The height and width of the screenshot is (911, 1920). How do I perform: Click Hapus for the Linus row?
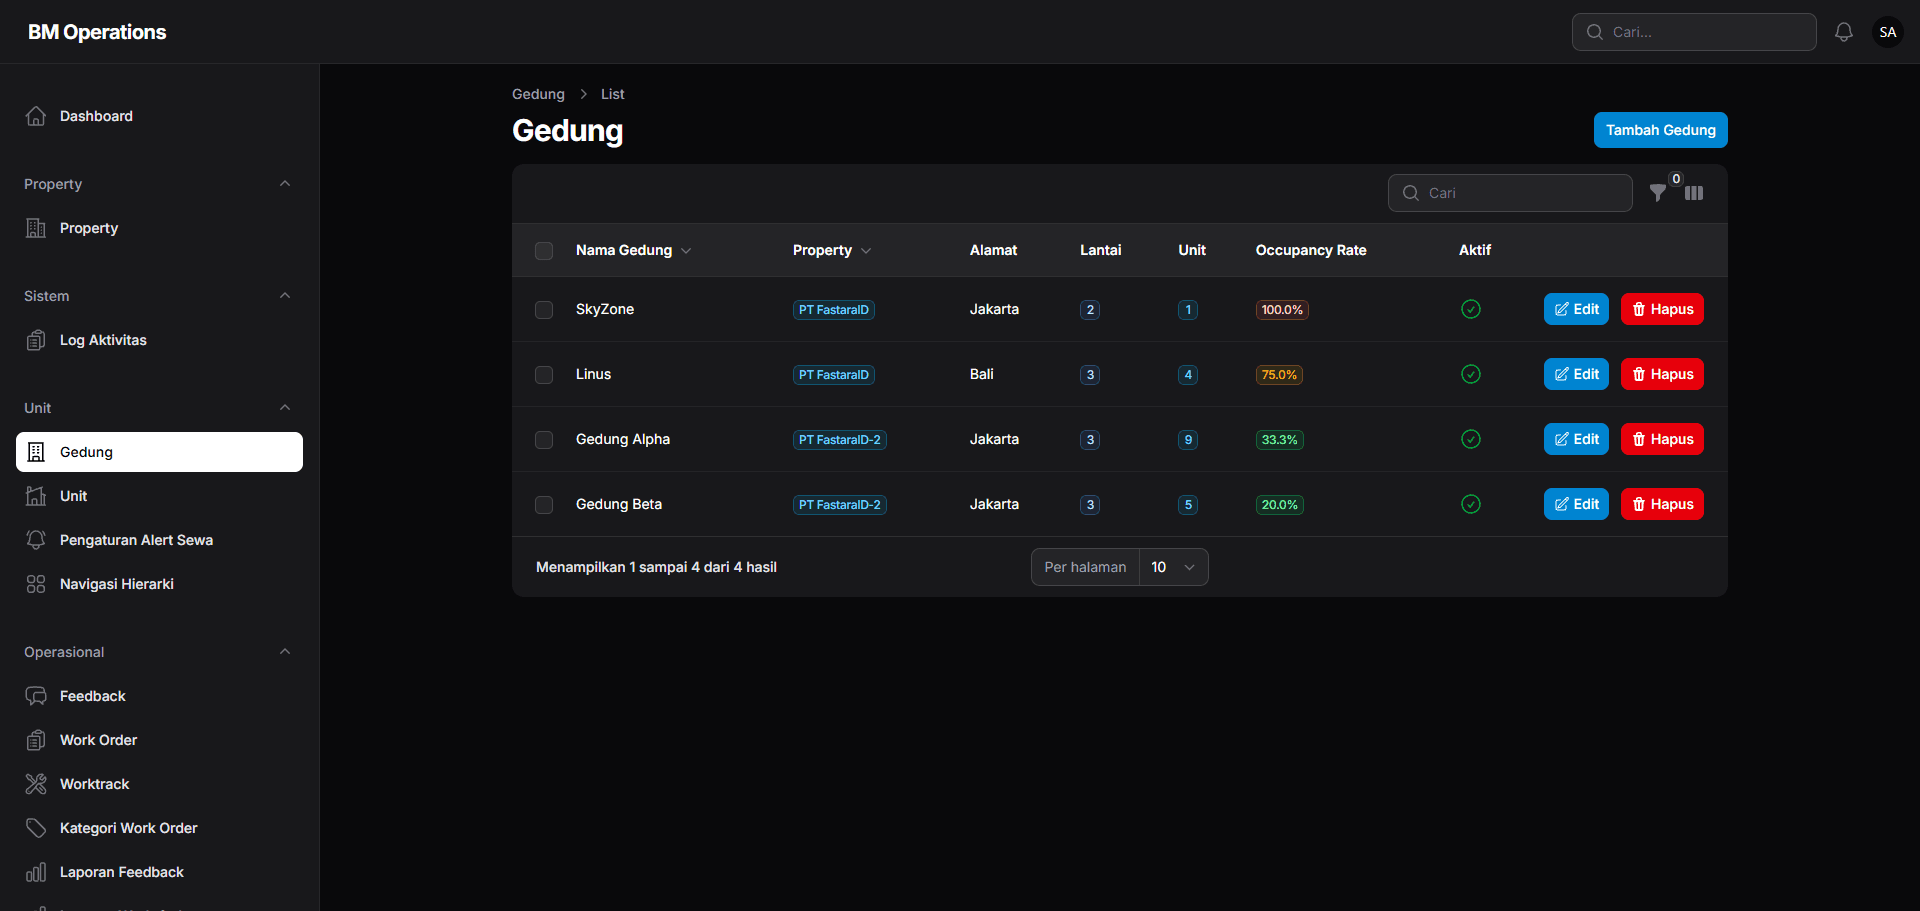[1662, 374]
